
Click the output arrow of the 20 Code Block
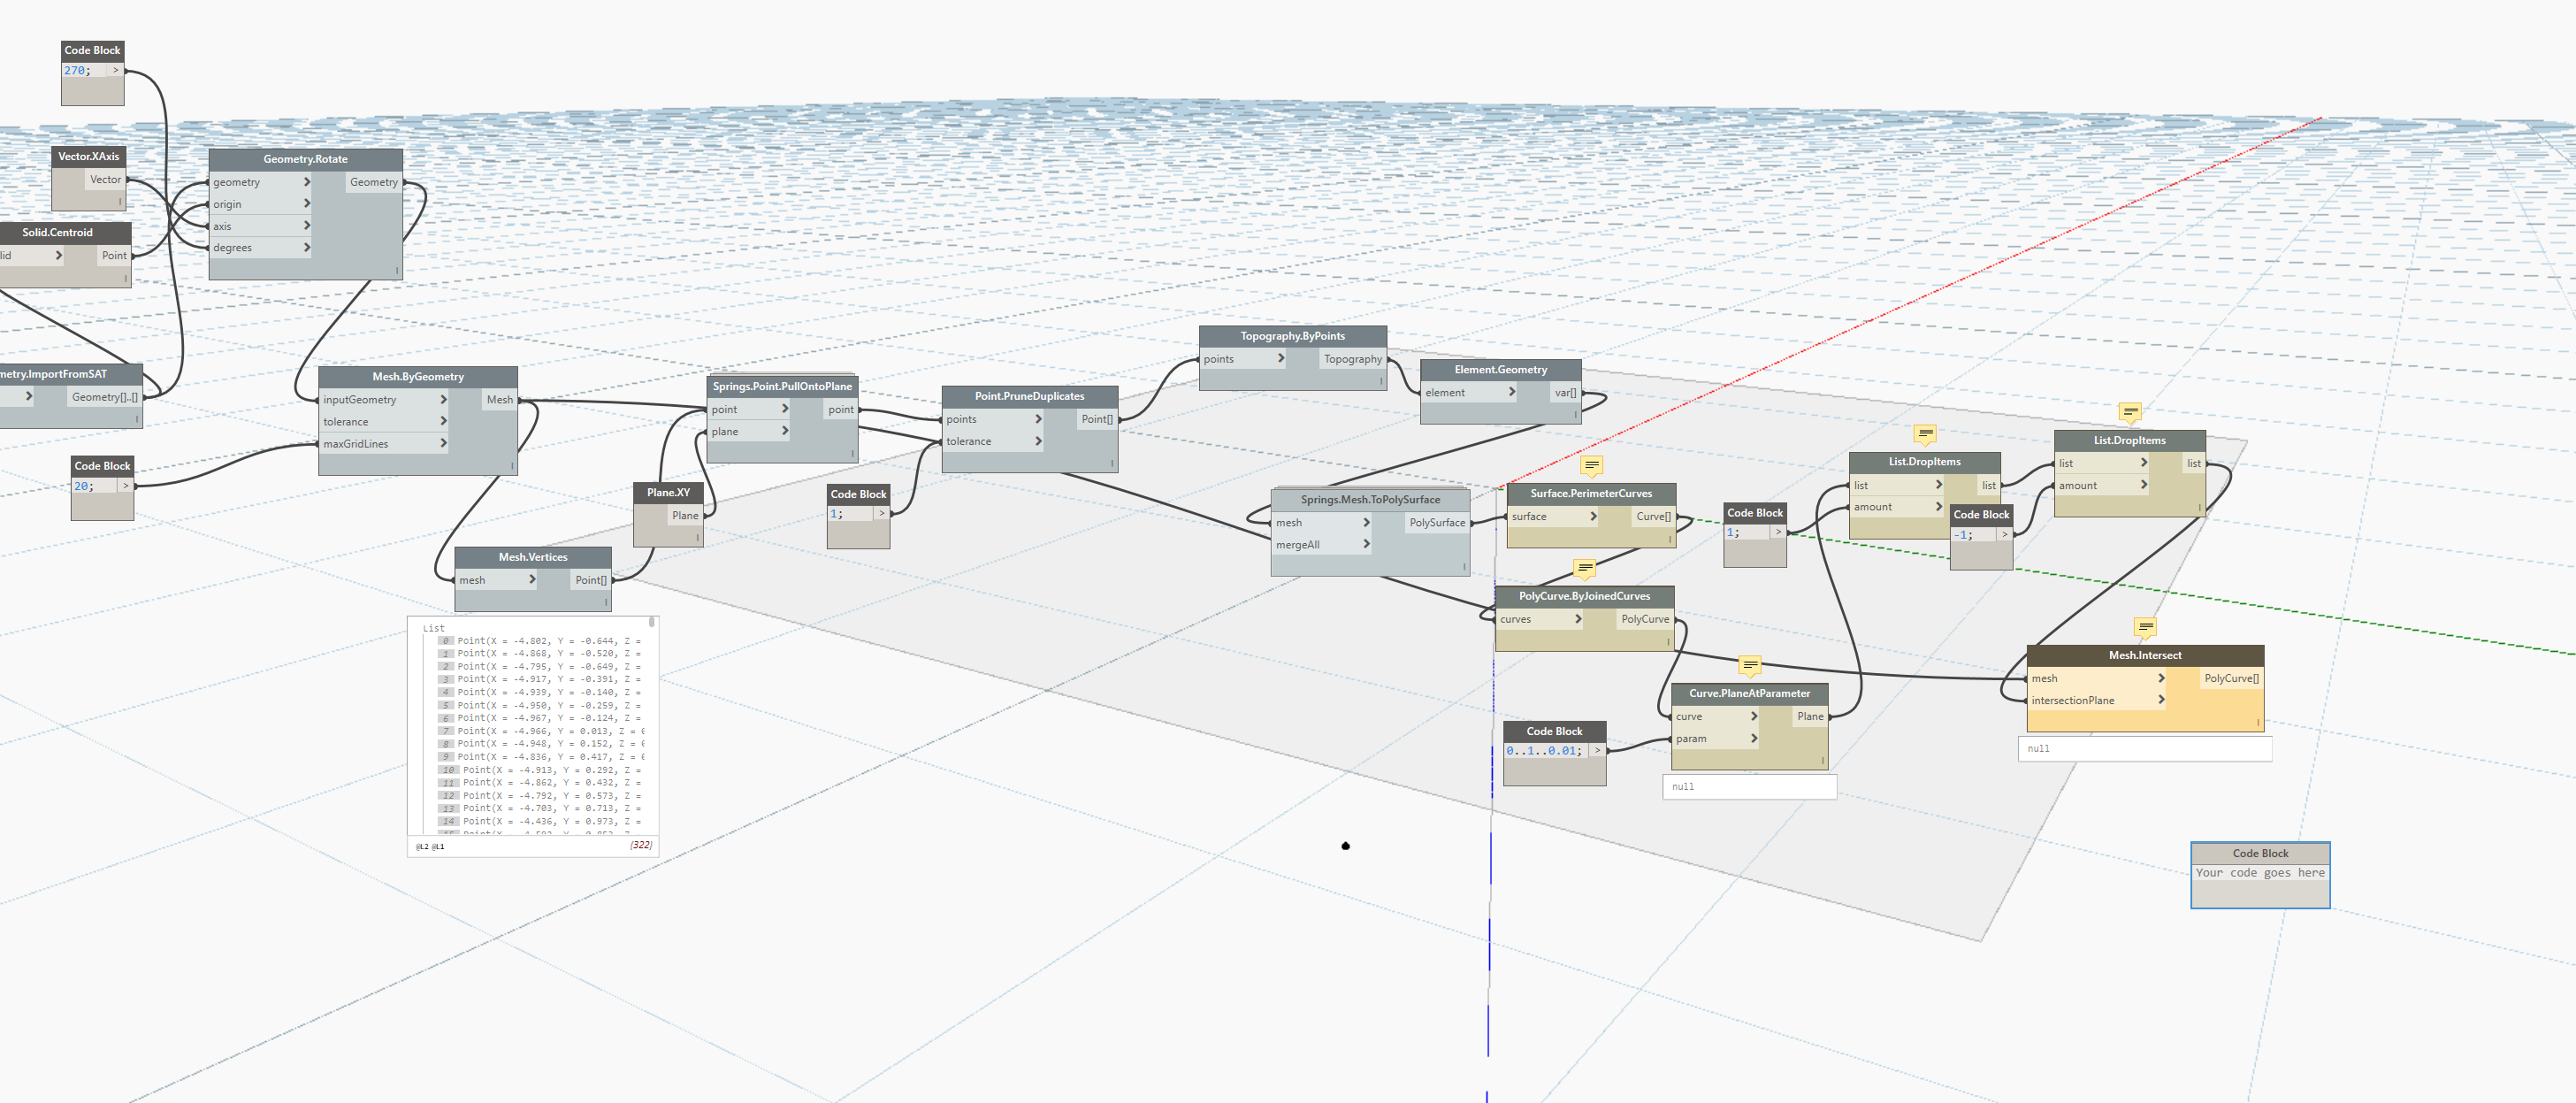[126, 486]
